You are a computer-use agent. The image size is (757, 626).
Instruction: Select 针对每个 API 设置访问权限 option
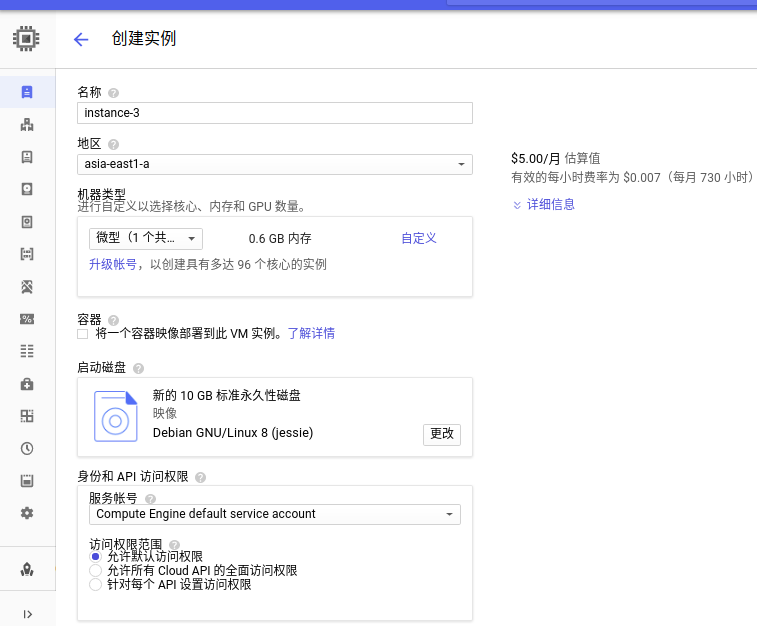click(x=96, y=584)
